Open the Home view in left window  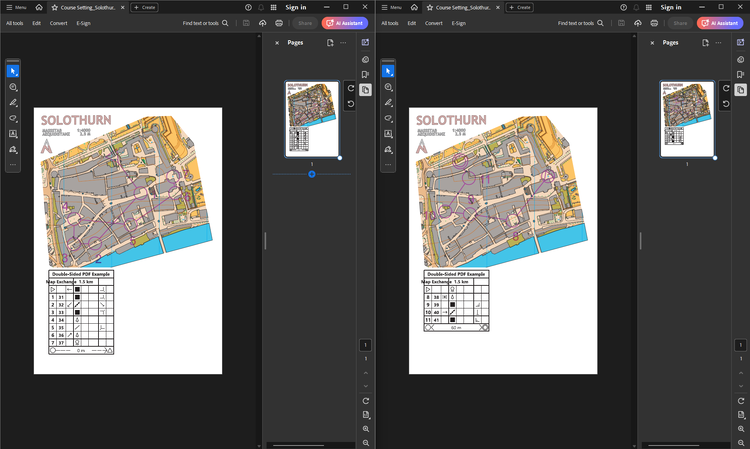(39, 7)
